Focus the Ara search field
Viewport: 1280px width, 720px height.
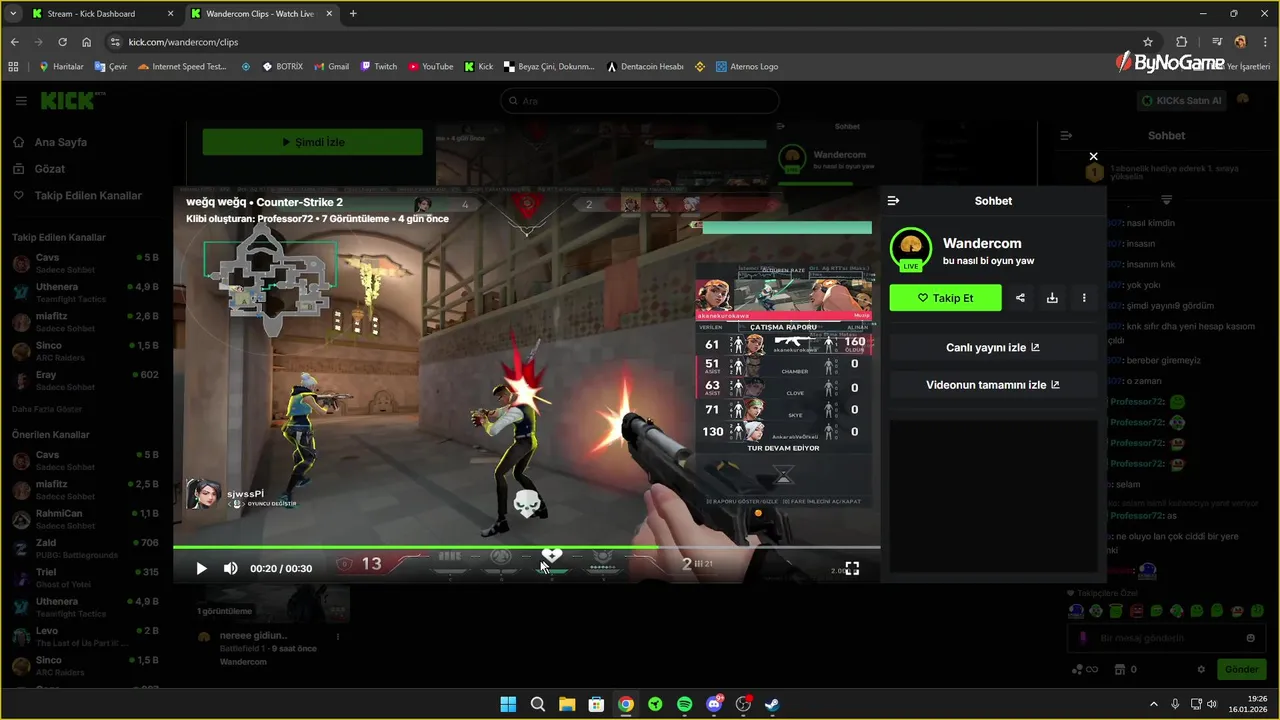coord(639,101)
